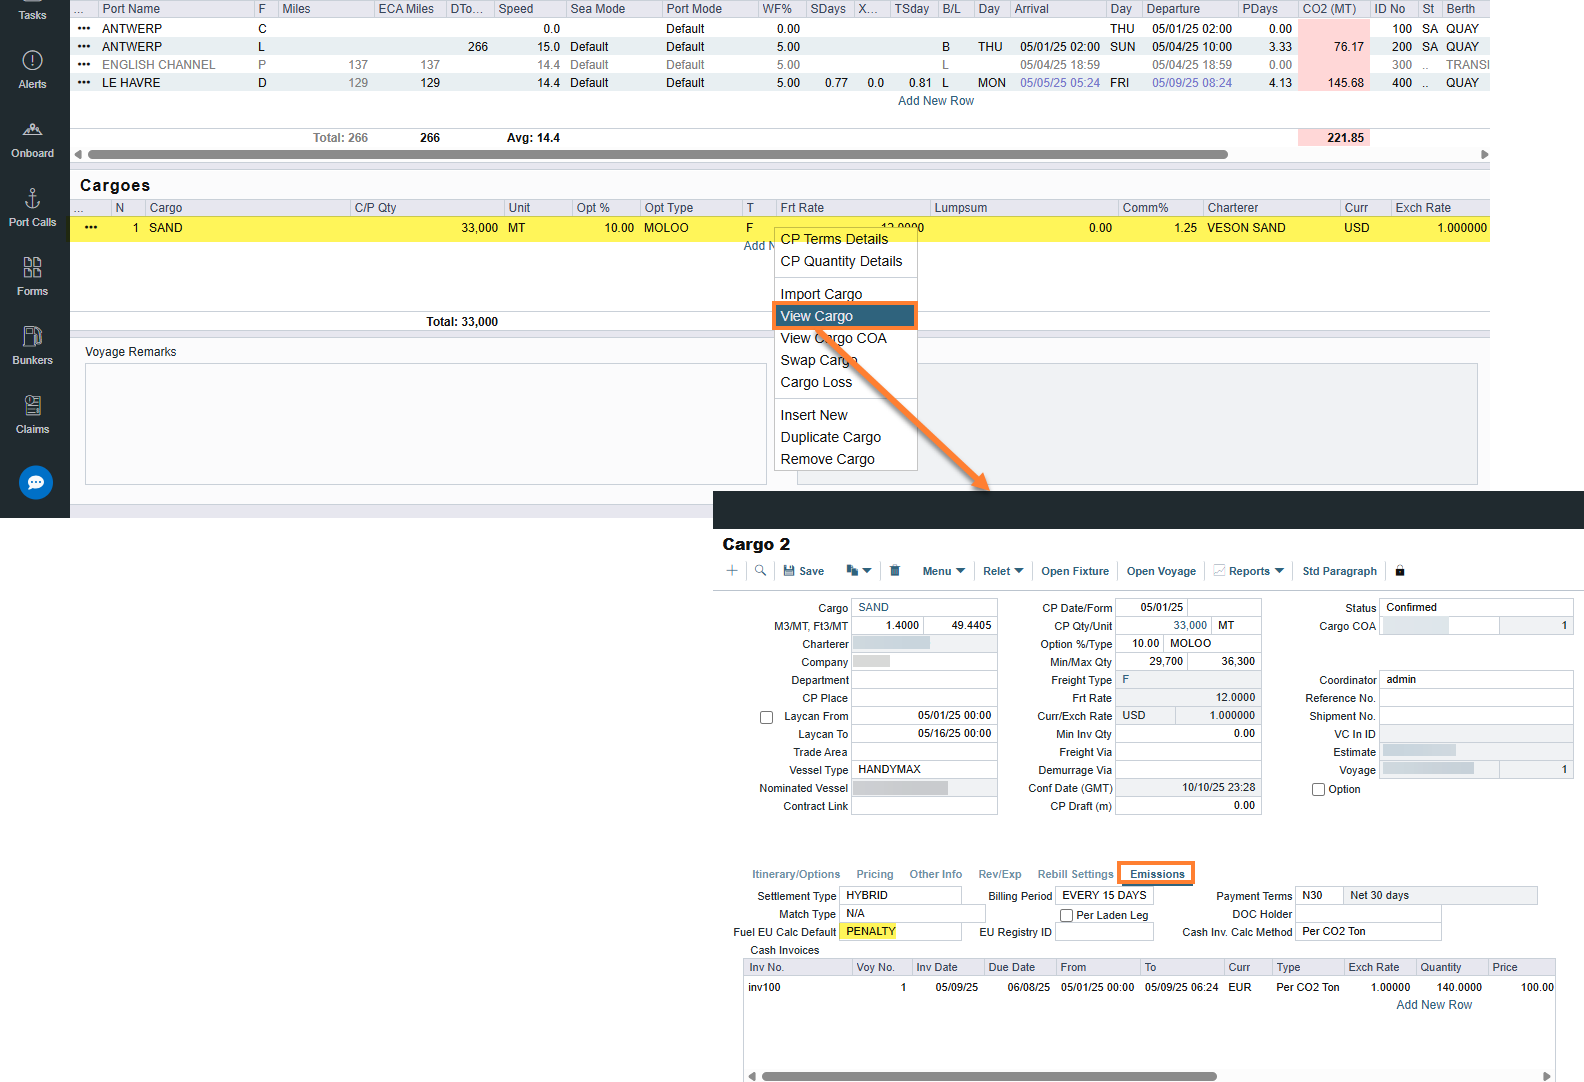Viewport: 1584px width, 1082px height.
Task: Click the trash delete icon in Cargo toolbar
Action: pos(895,571)
